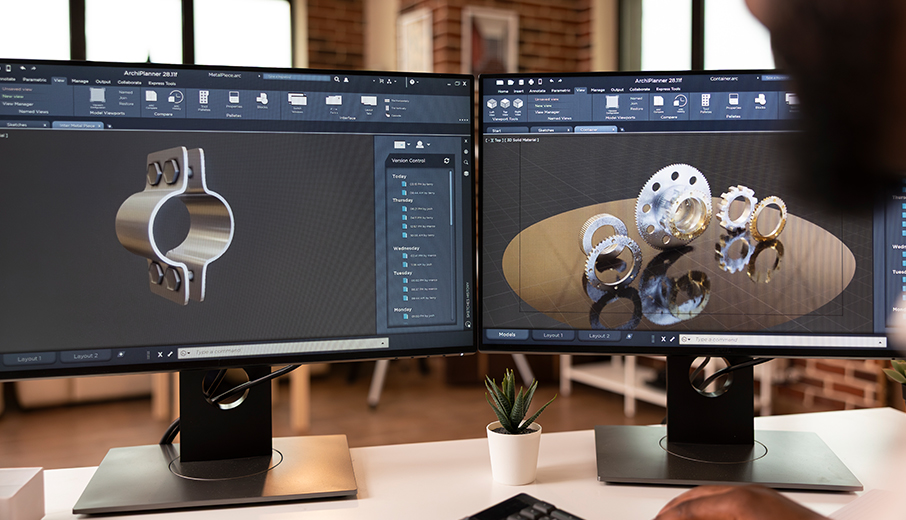Click Join in Model Viewports on right monitor
This screenshot has height=520, width=906.
coord(634,103)
